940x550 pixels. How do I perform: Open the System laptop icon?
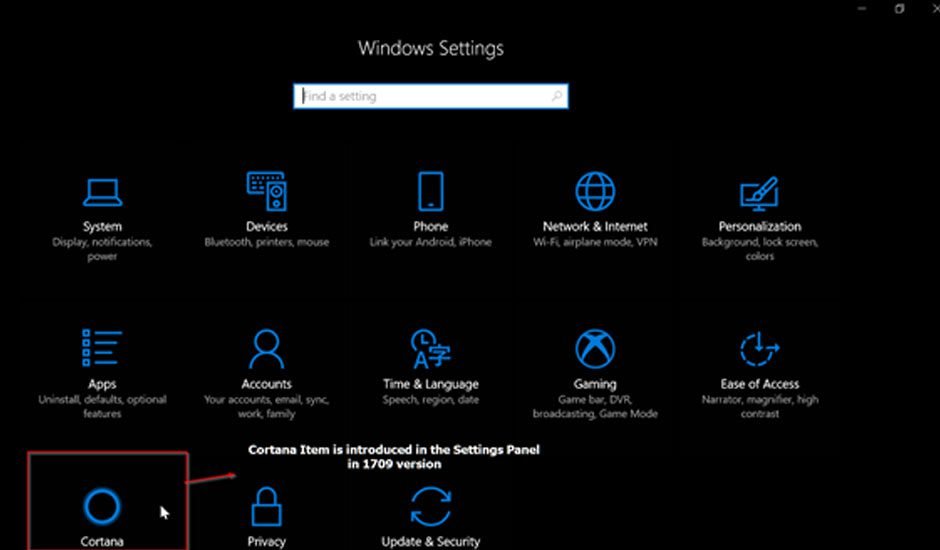(103, 193)
